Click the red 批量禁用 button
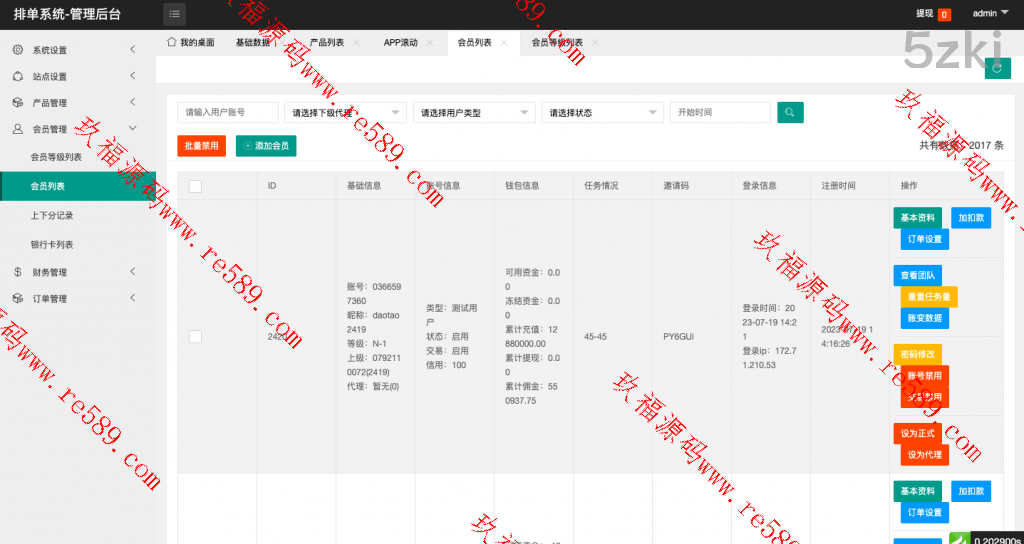Screen dimensions: 1024x544 pos(201,146)
